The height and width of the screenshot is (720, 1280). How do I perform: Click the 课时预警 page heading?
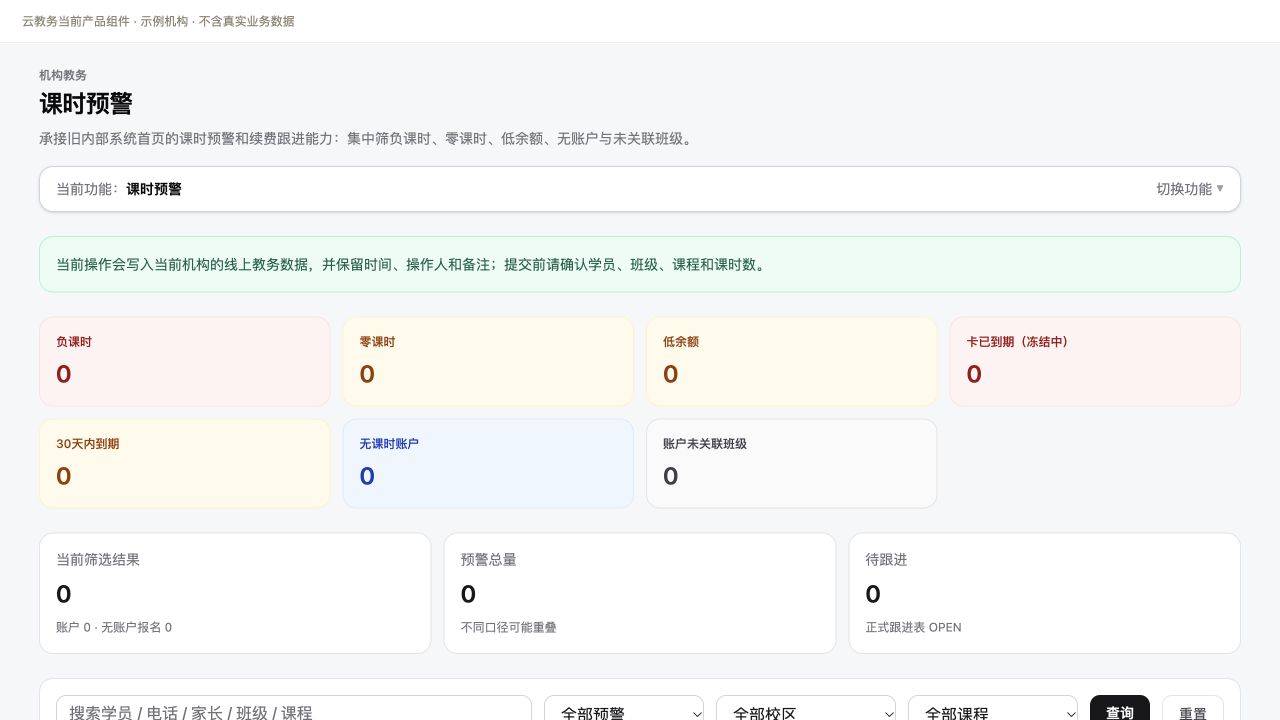(86, 103)
